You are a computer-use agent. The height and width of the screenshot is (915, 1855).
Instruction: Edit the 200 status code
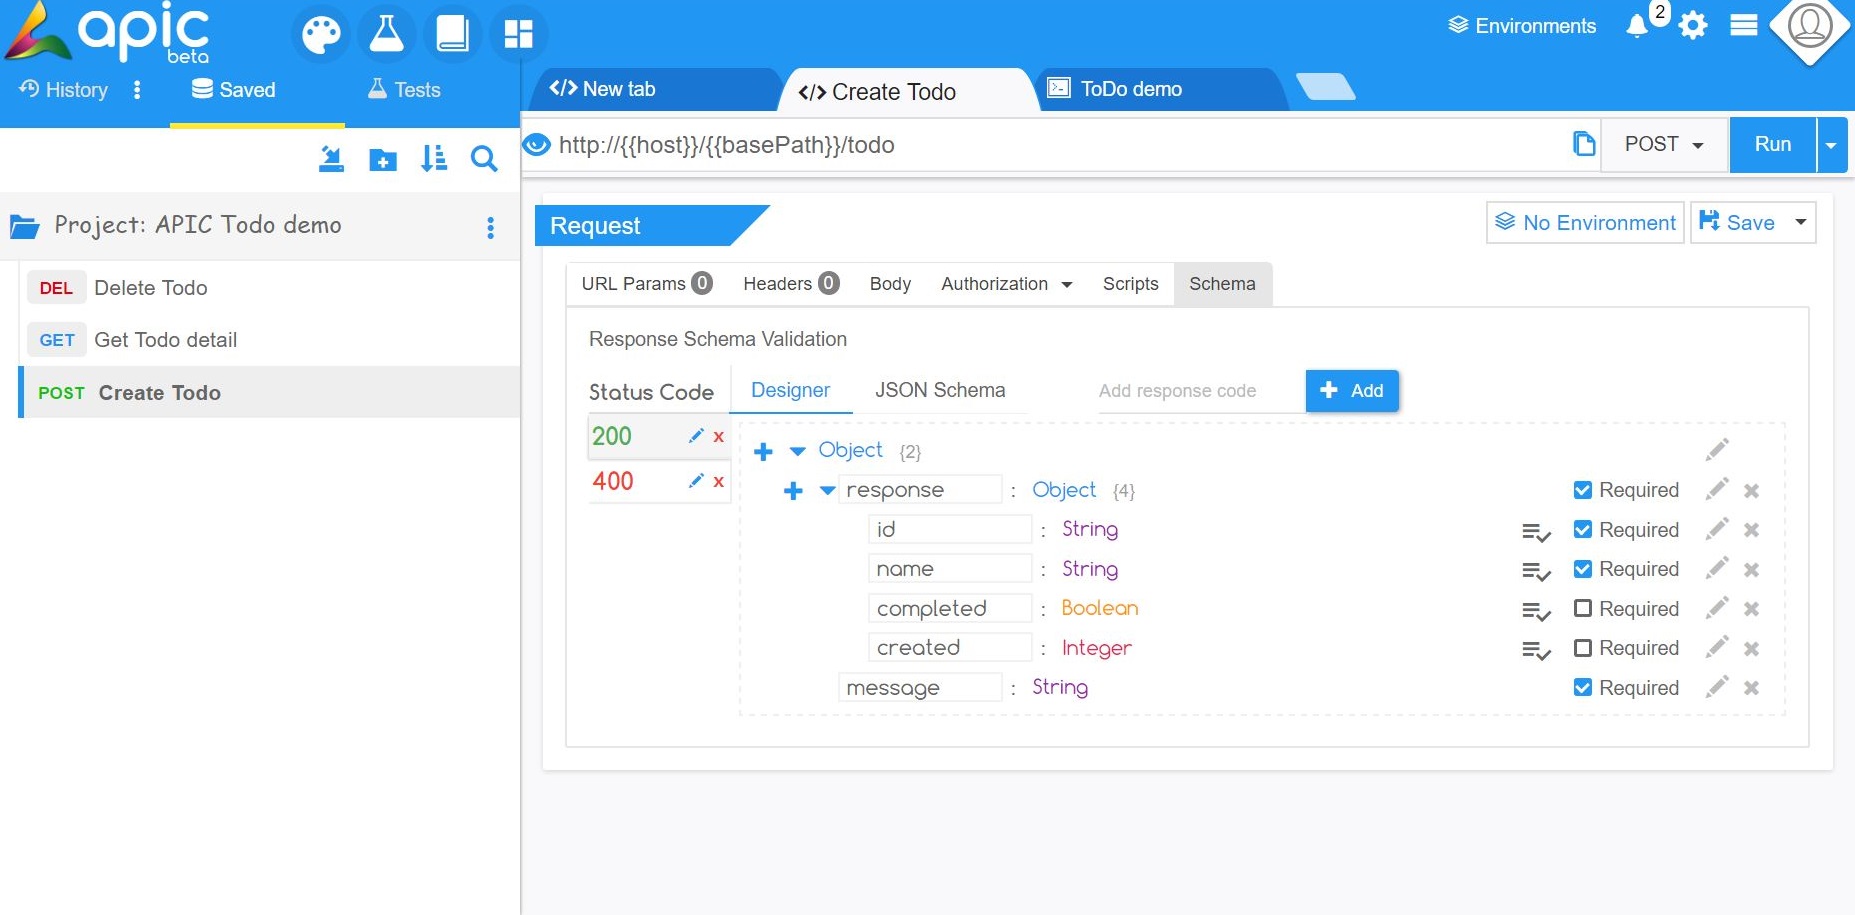click(696, 436)
